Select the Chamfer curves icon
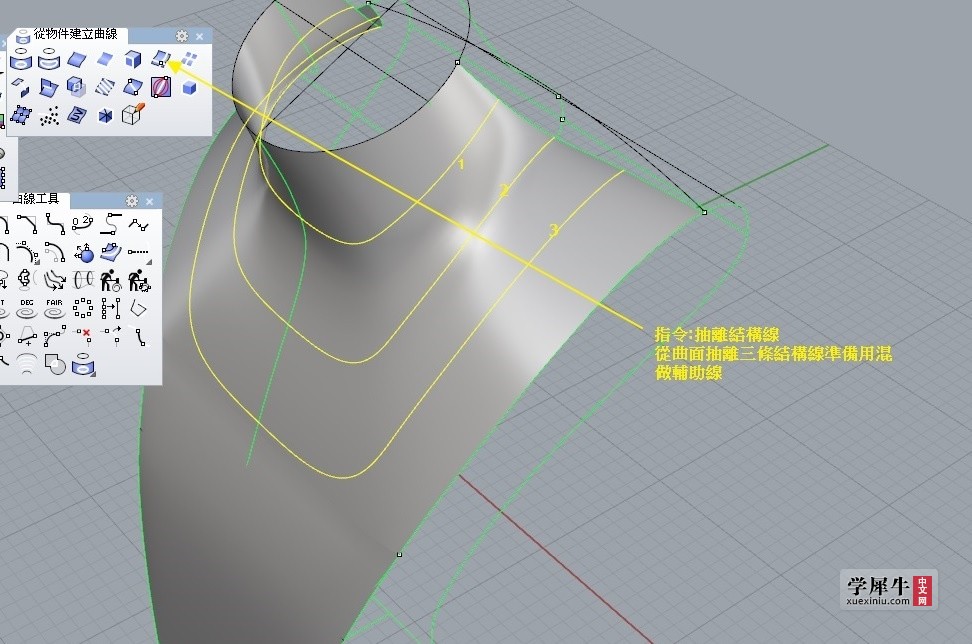 27,224
